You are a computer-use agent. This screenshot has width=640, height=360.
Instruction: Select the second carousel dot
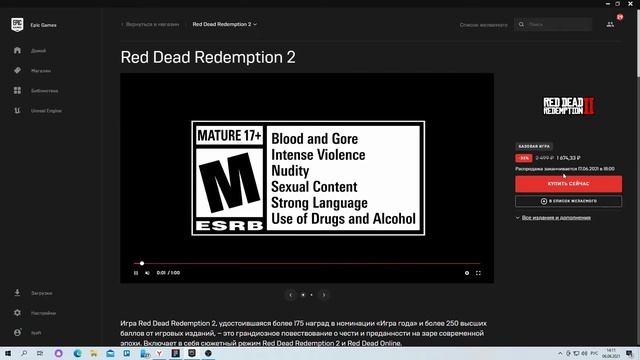311,295
